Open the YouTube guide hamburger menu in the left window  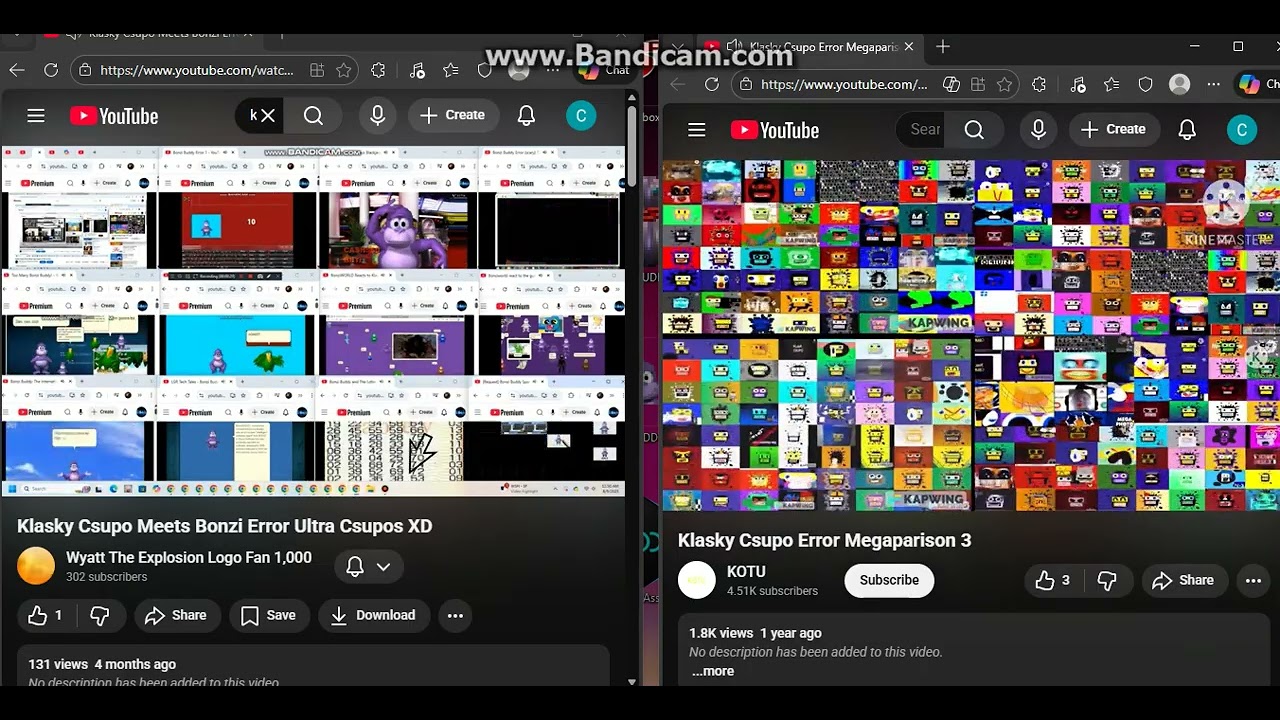click(36, 116)
